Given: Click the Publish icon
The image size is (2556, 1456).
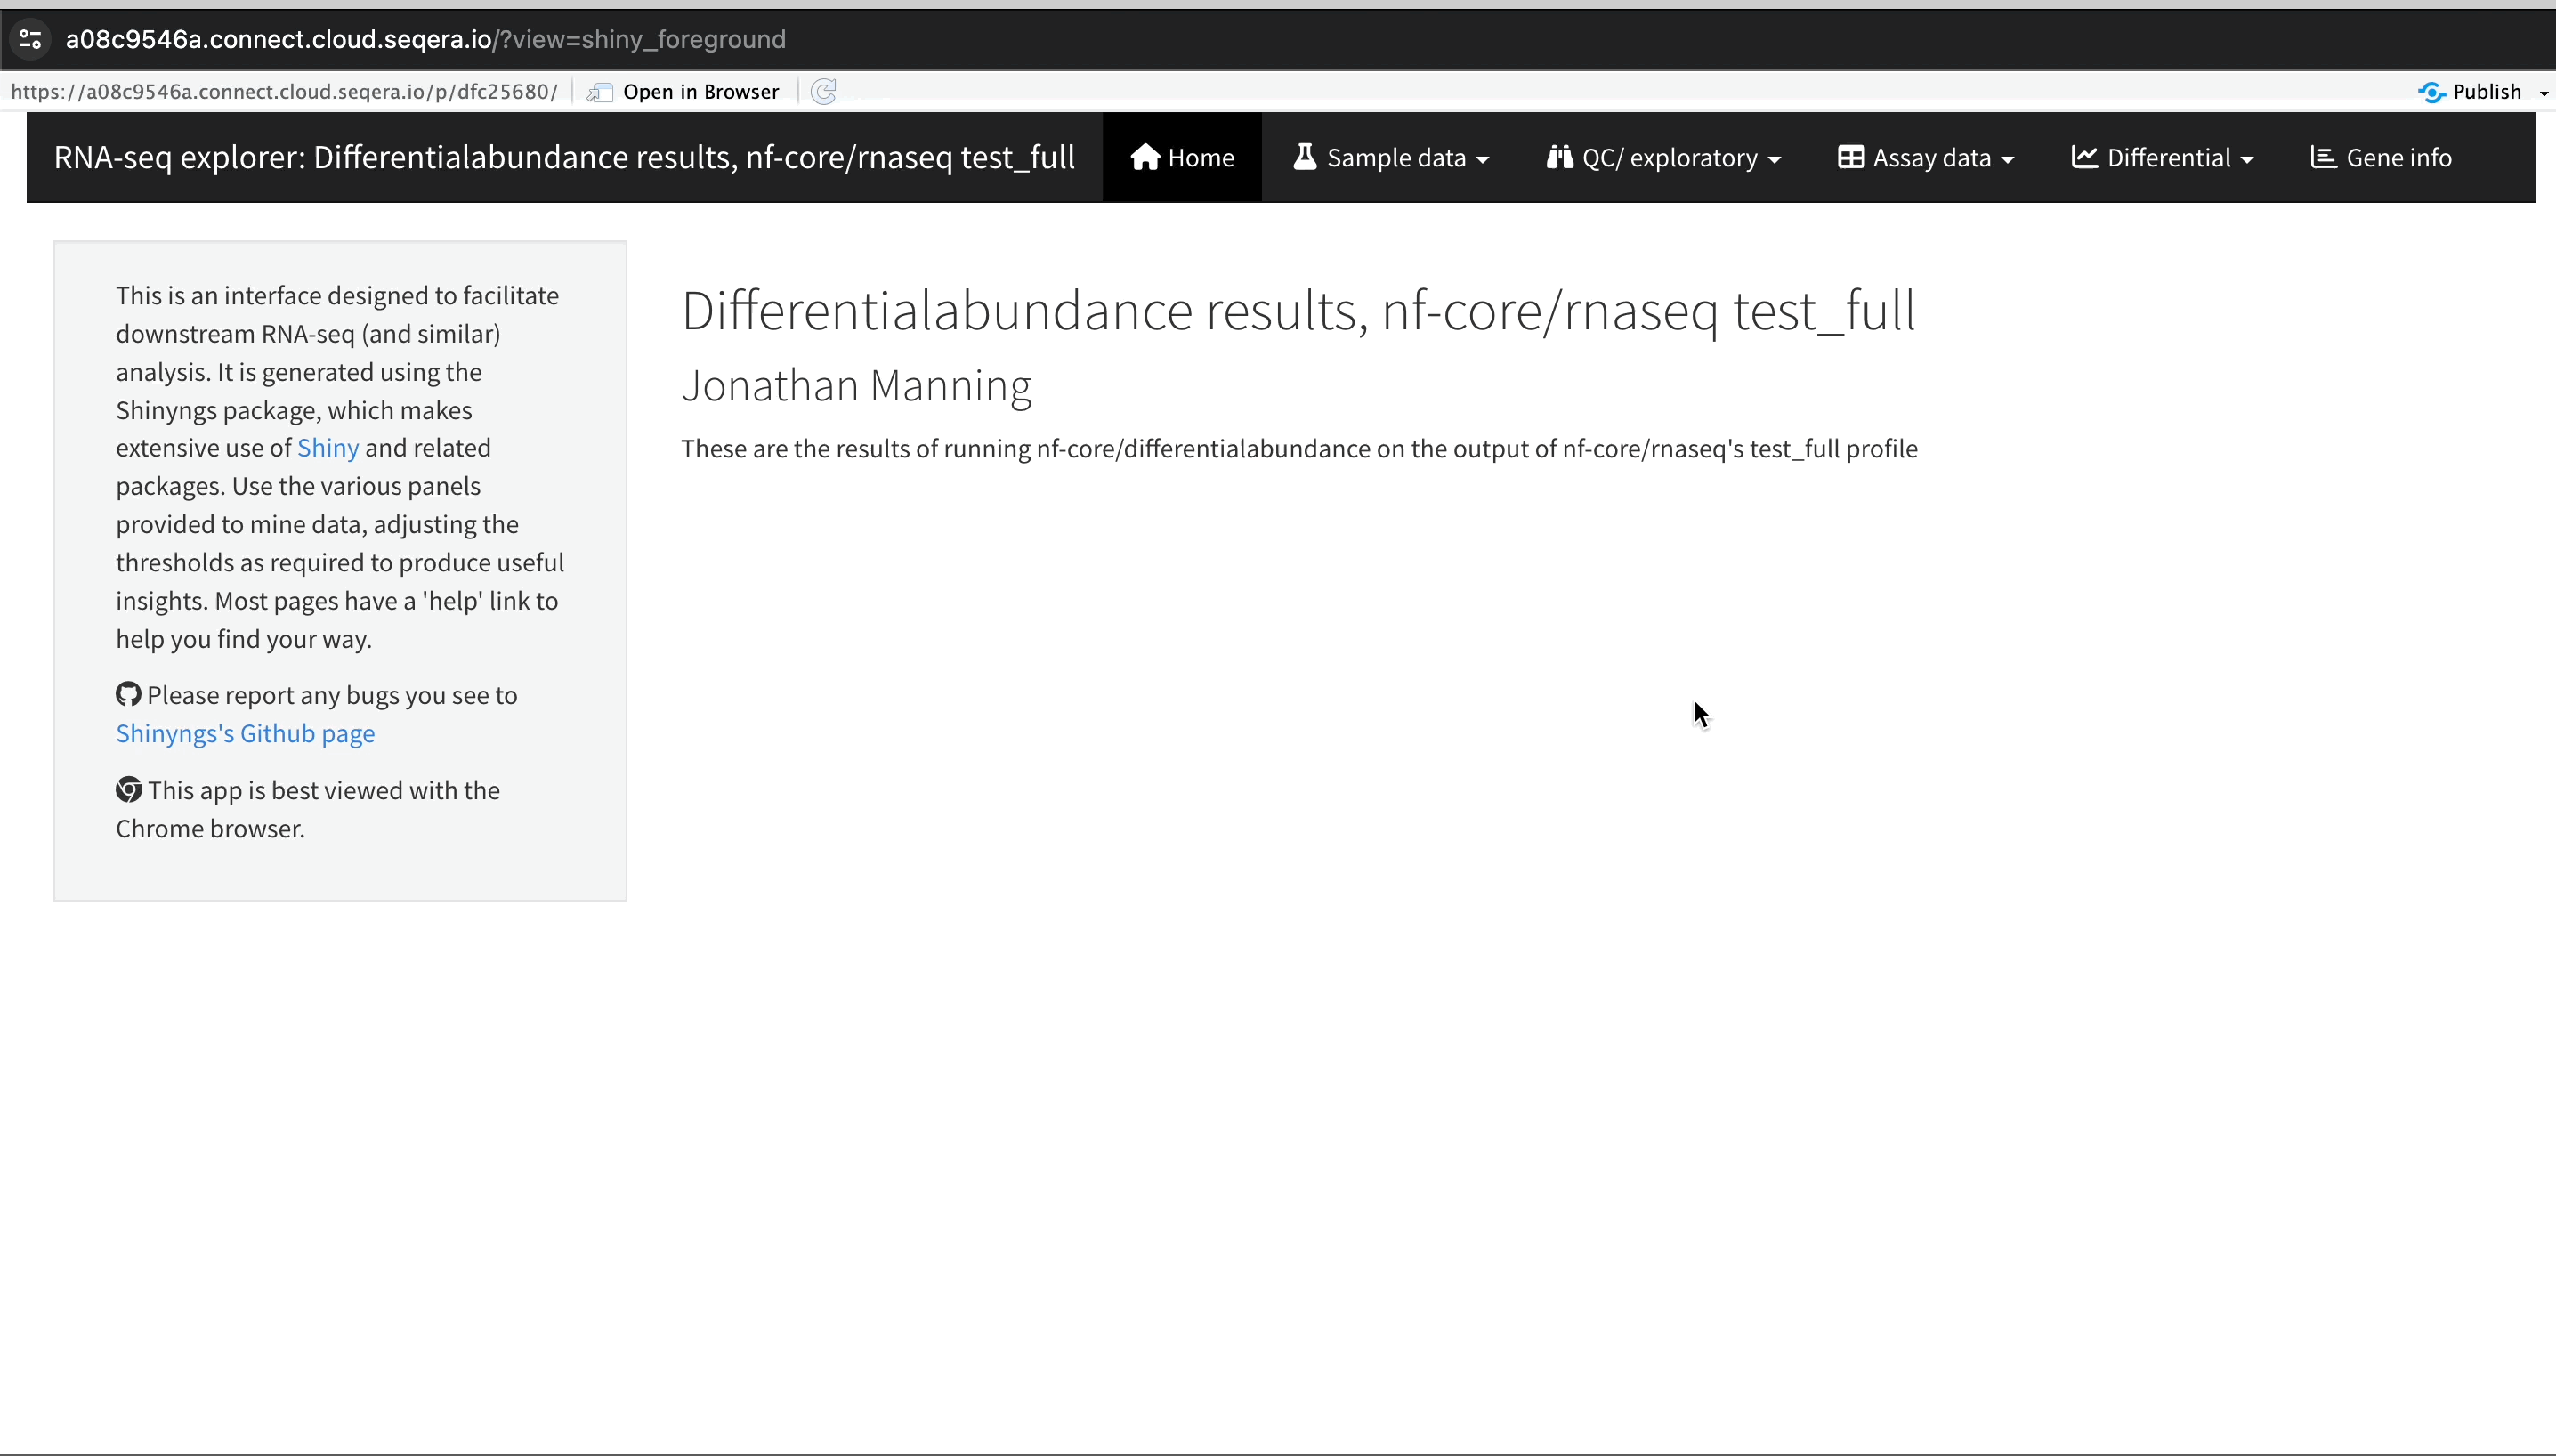Looking at the screenshot, I should [x=2431, y=92].
